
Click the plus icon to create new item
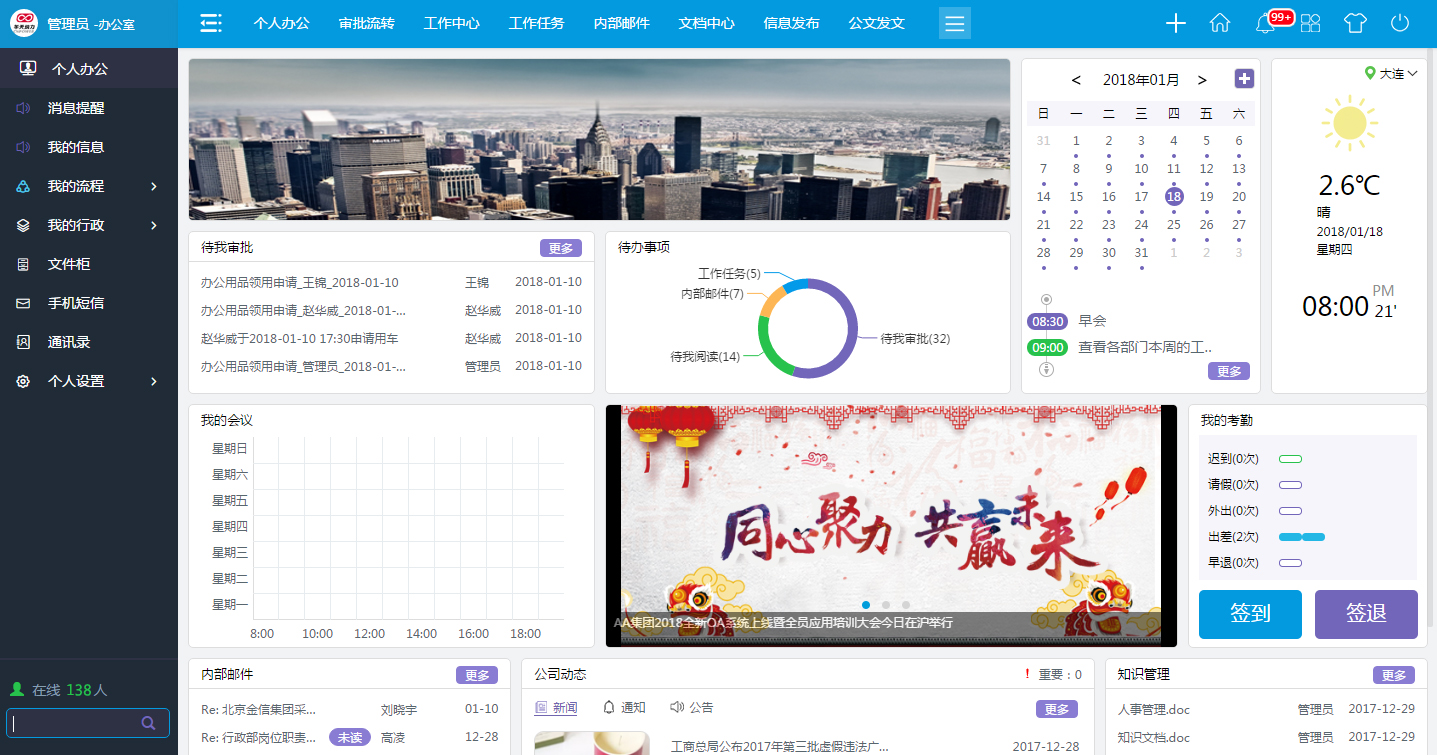click(x=1175, y=21)
